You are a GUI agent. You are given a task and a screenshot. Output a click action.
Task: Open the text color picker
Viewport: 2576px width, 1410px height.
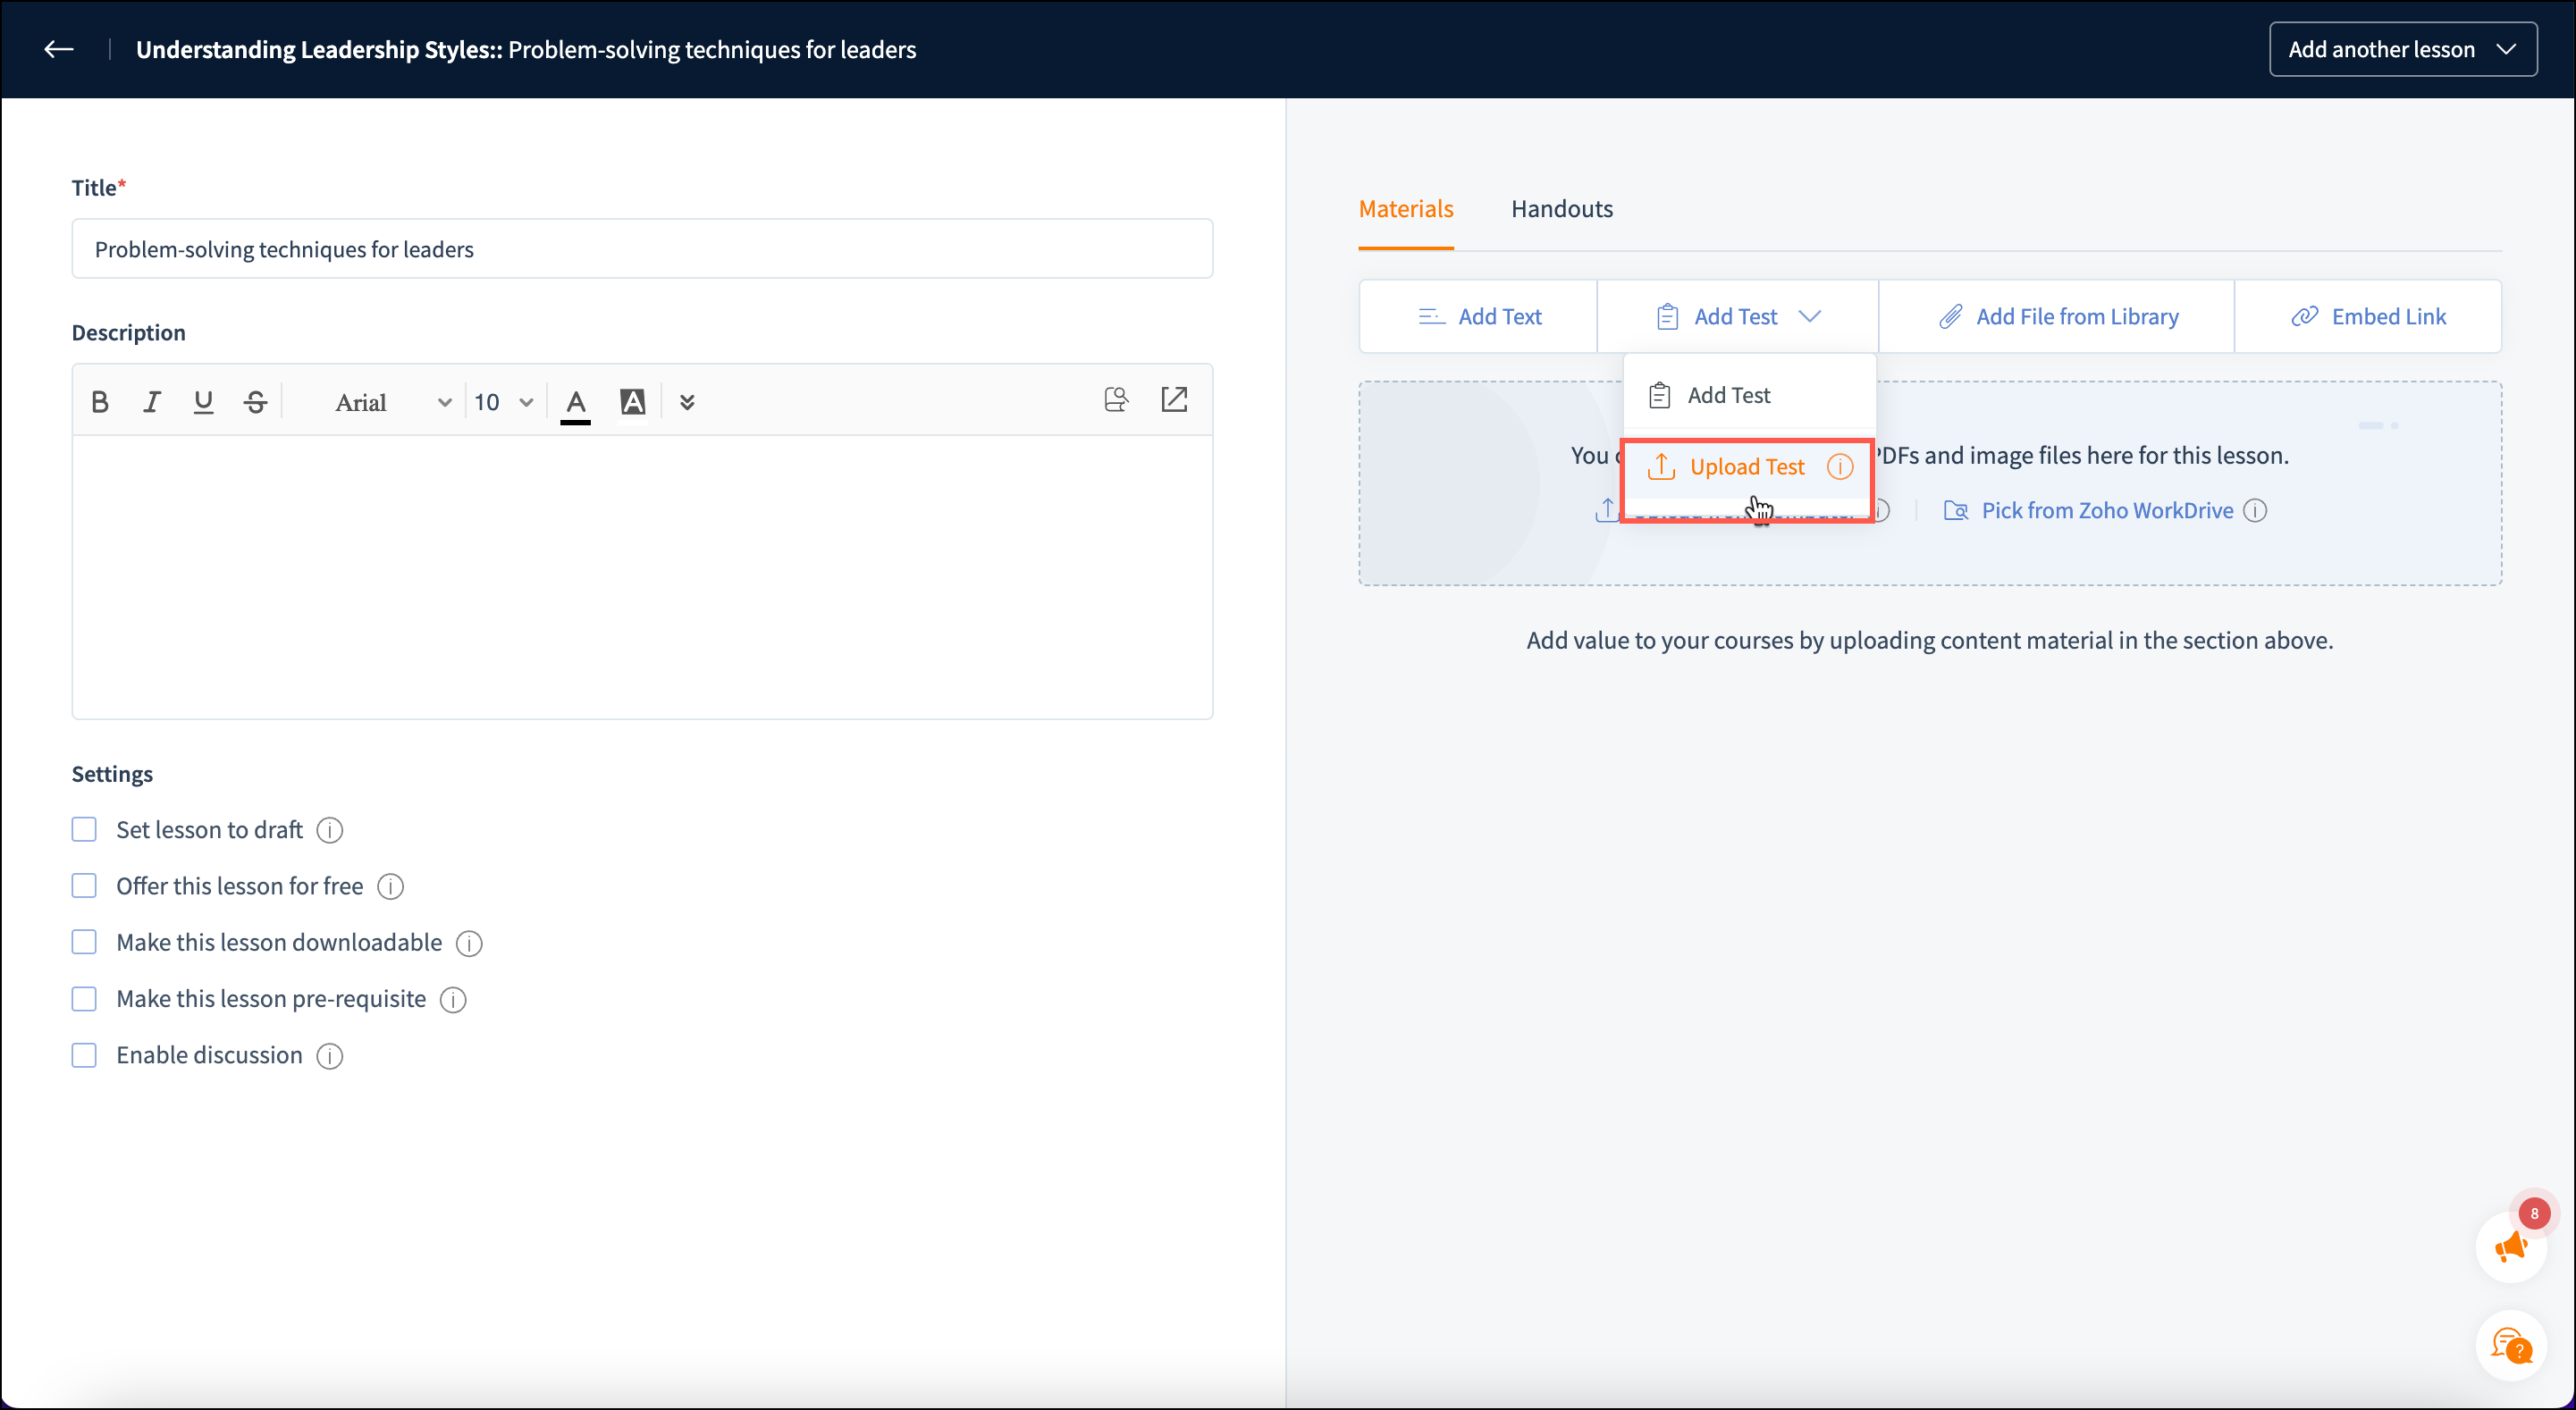(x=576, y=402)
